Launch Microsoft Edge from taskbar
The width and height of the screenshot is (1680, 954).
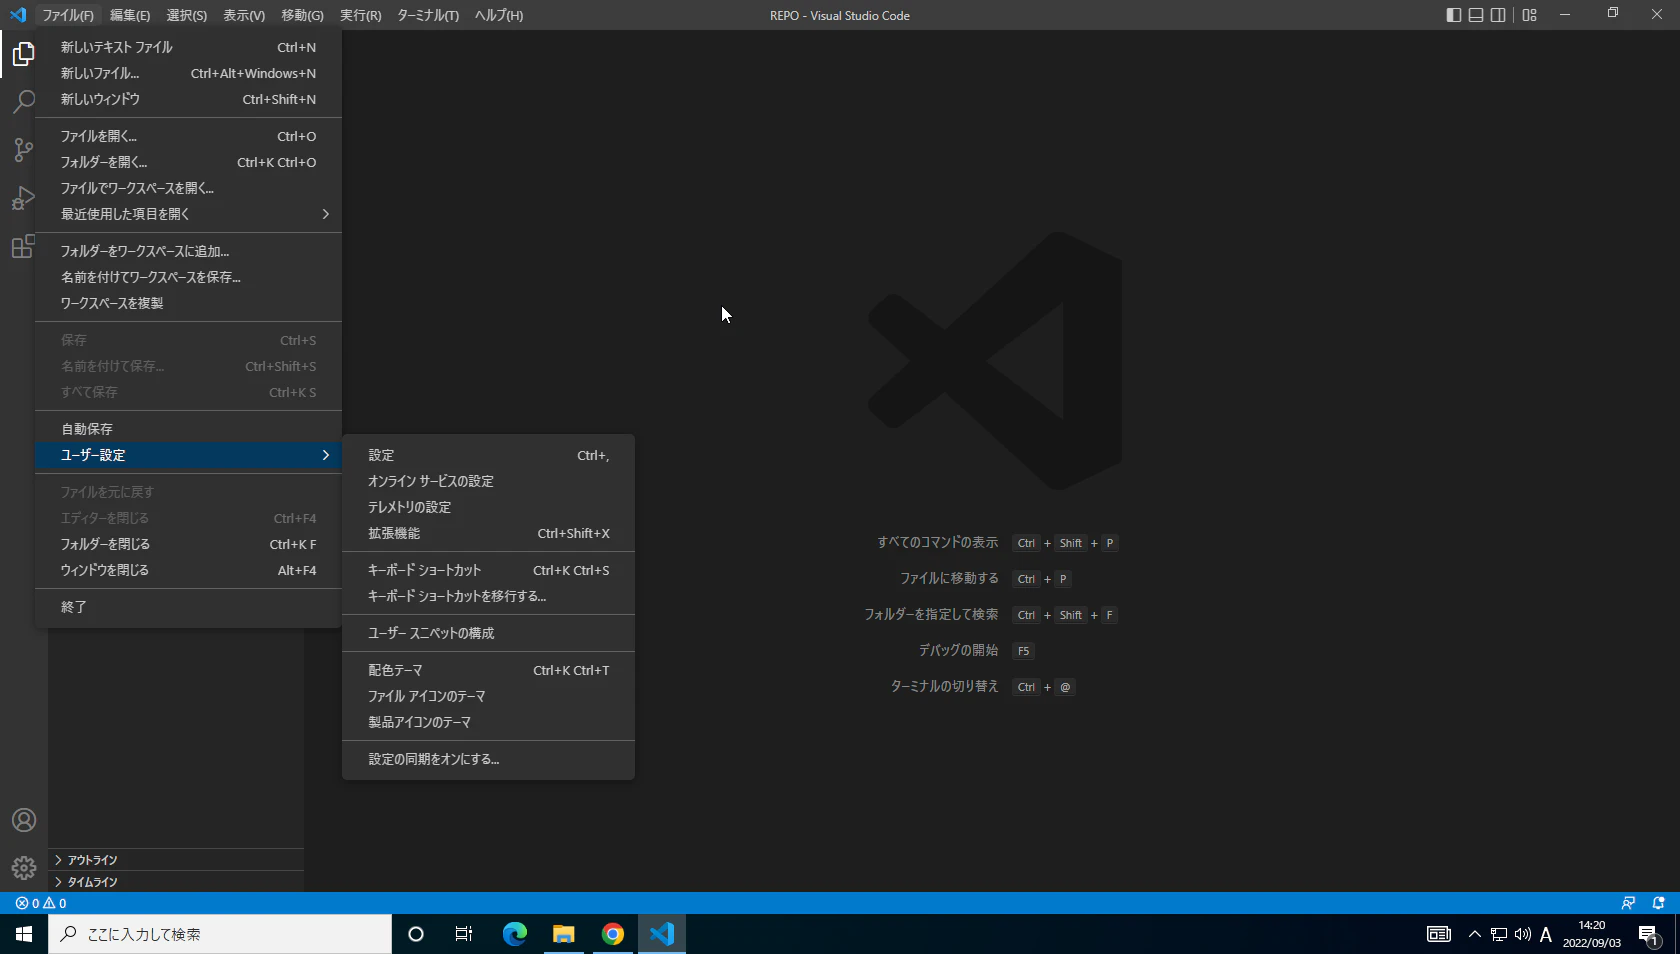coord(514,934)
